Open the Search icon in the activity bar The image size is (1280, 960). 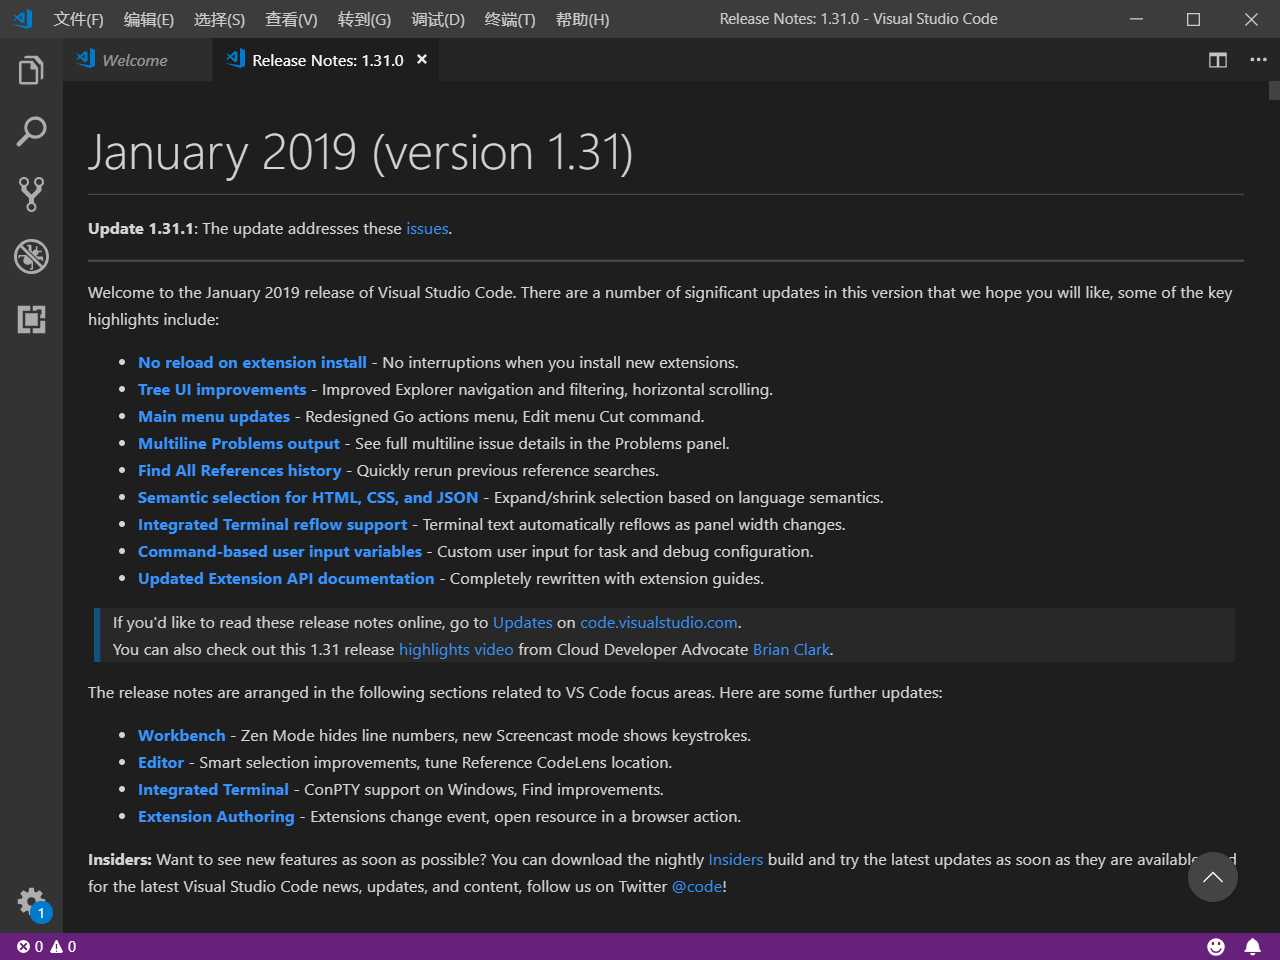(x=30, y=131)
